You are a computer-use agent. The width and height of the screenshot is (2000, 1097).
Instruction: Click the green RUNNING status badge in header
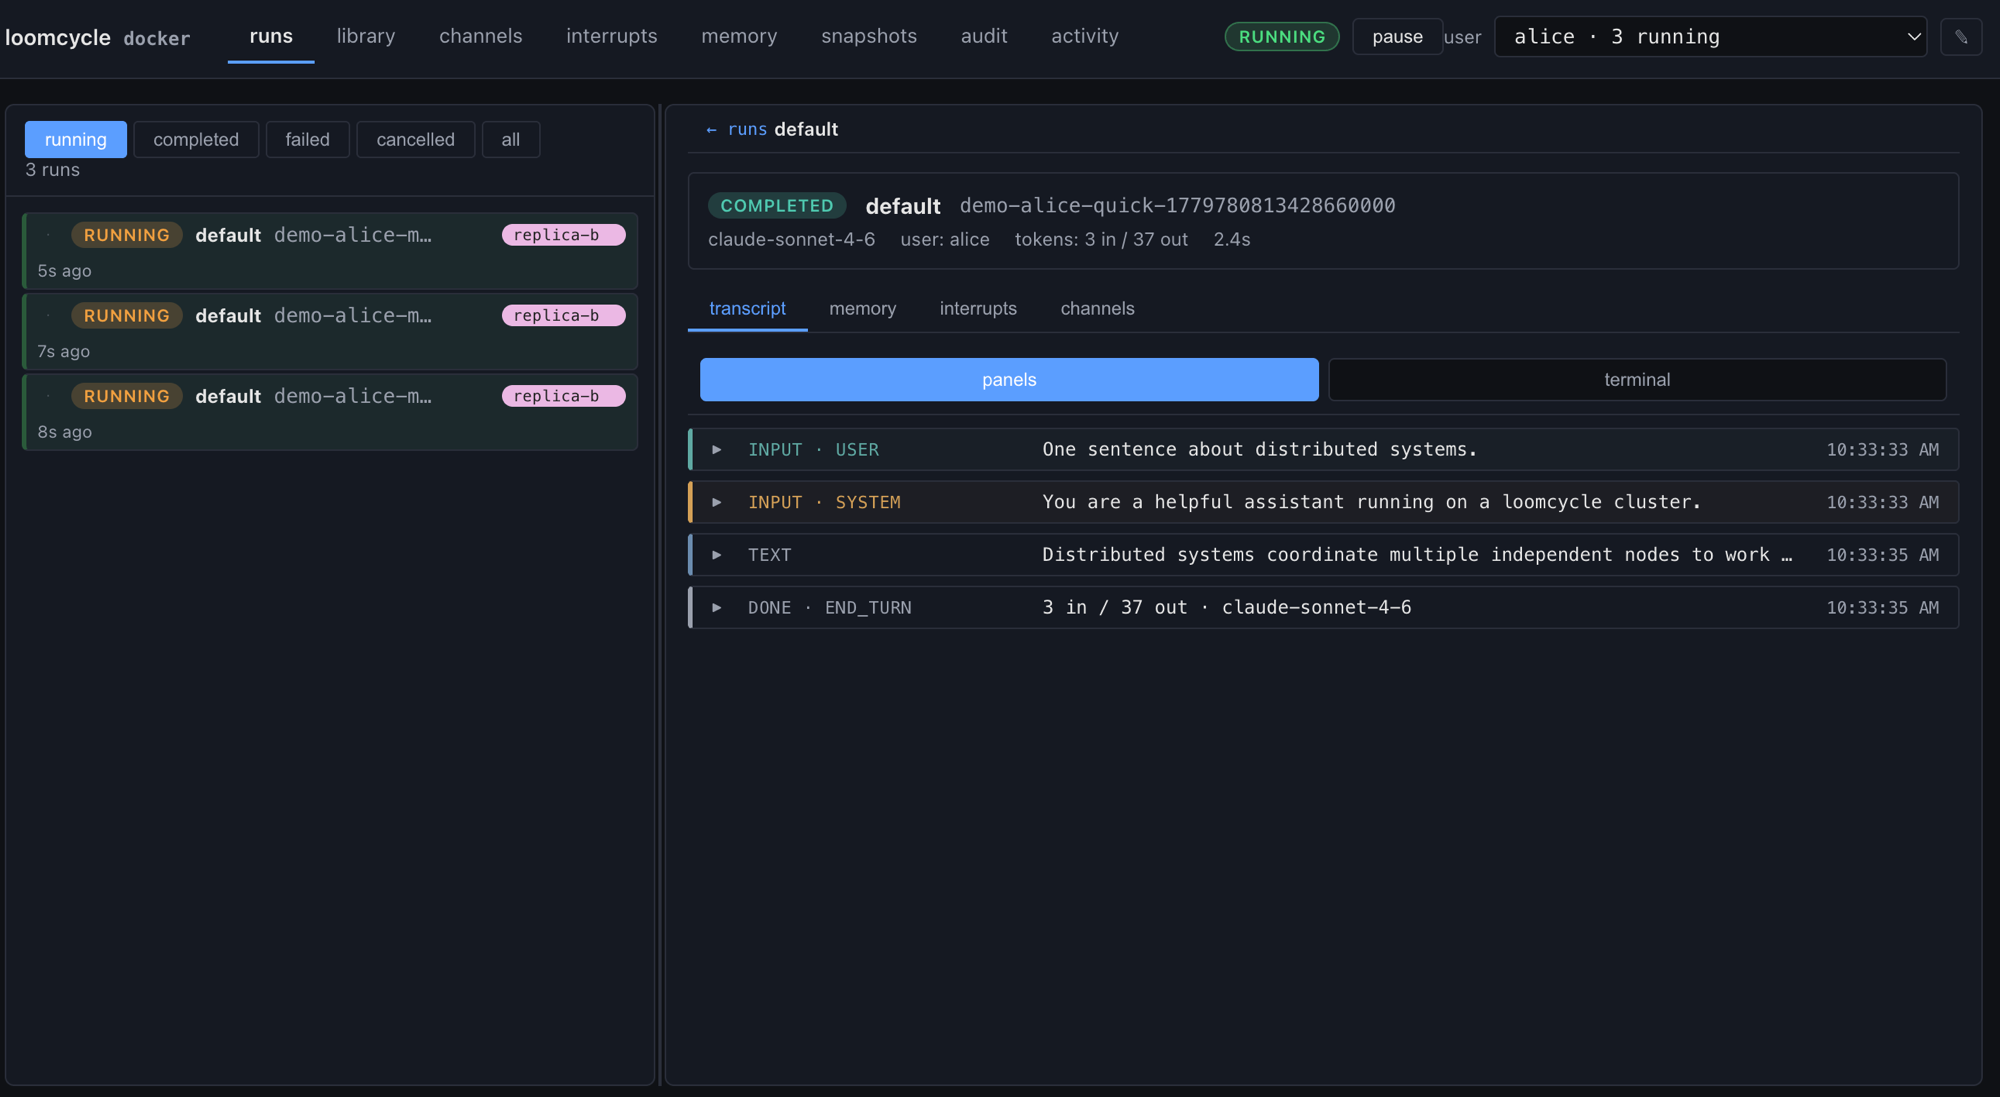click(1282, 37)
